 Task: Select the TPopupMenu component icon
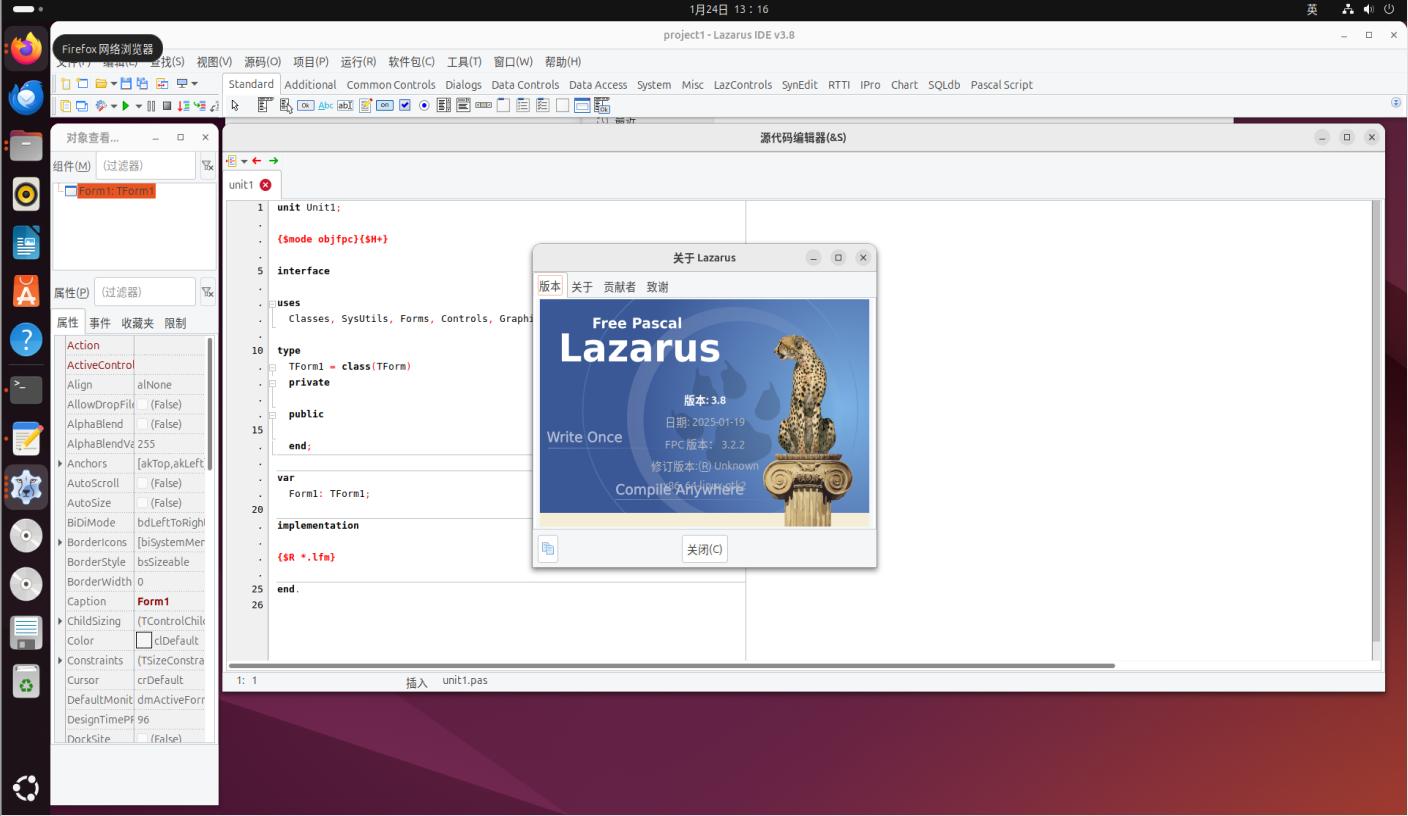coord(286,105)
